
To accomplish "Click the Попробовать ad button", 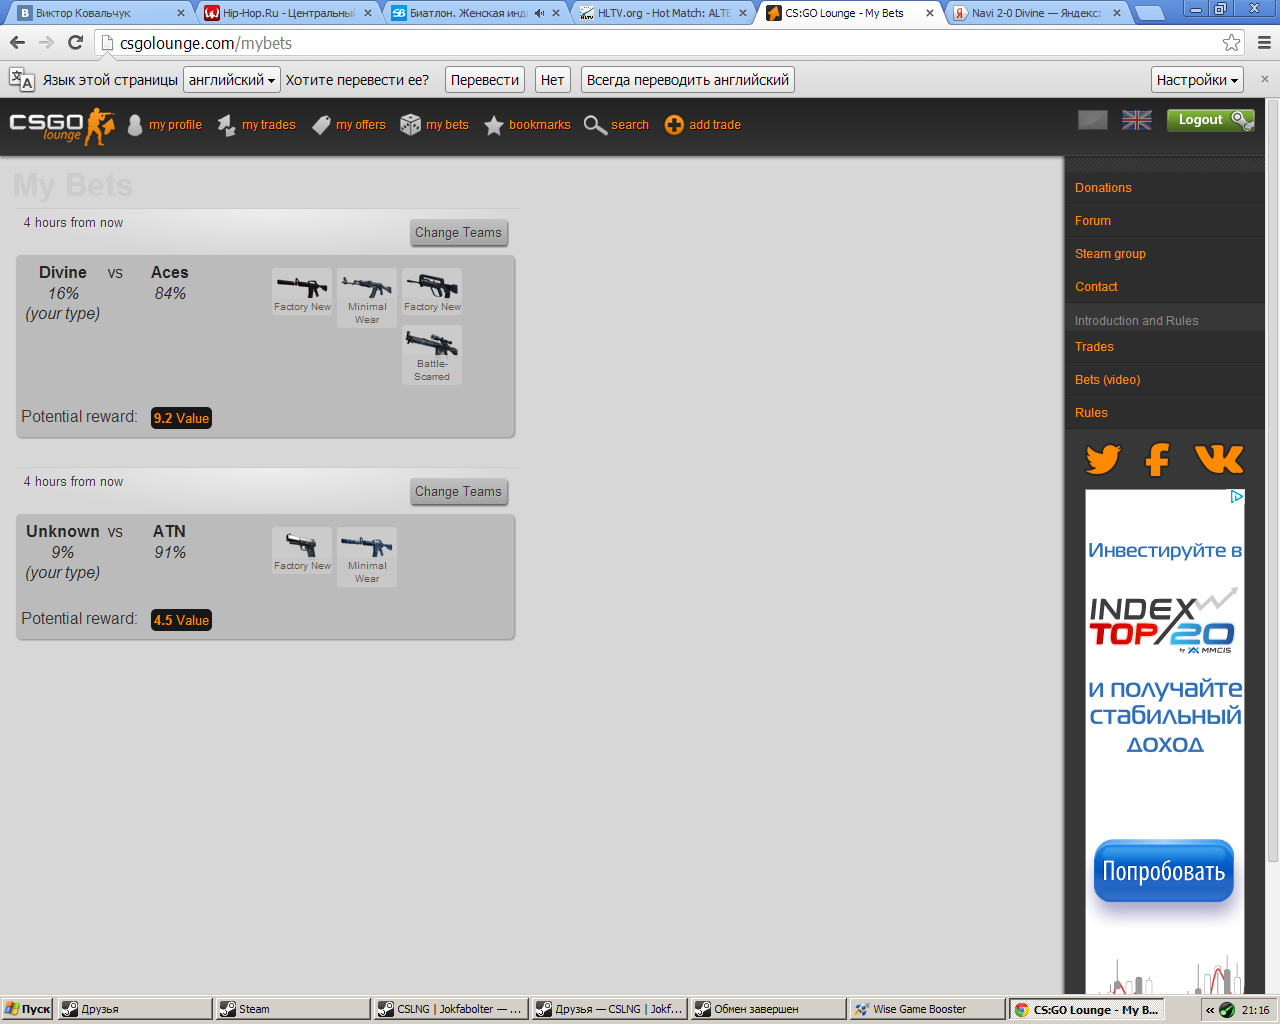I will 1164,870.
